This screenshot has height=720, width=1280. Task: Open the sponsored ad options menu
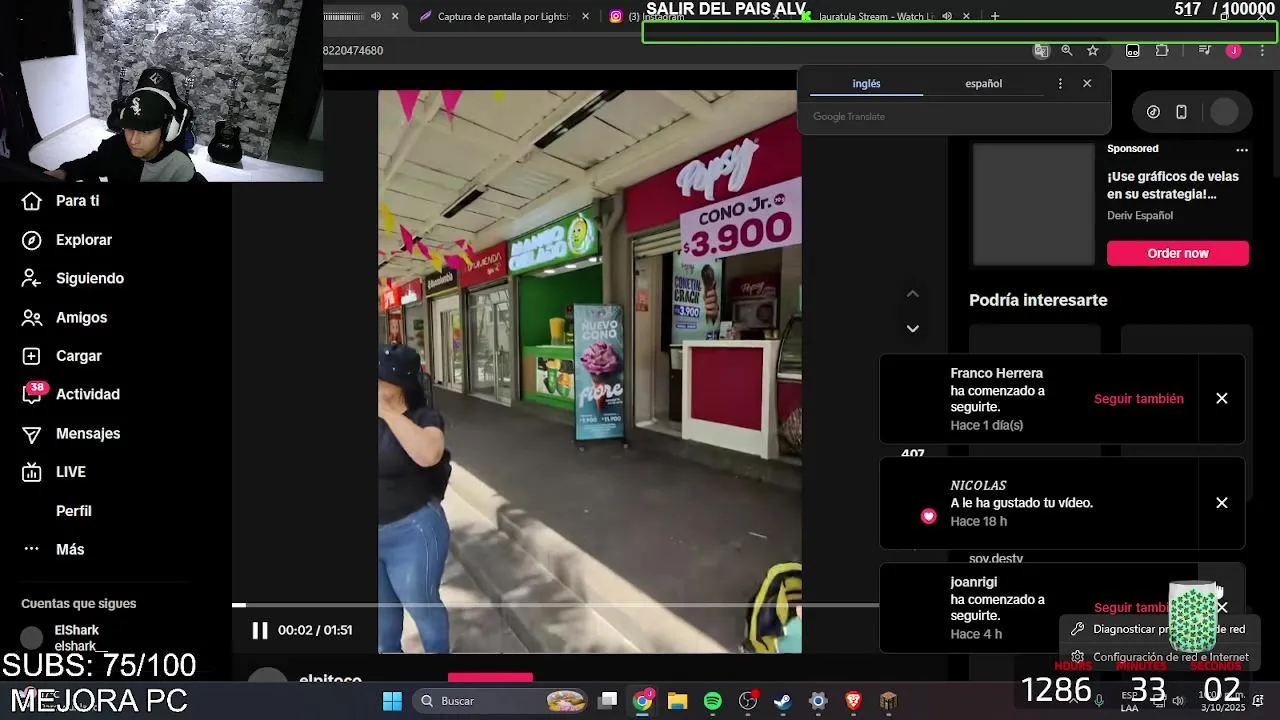(x=1242, y=150)
